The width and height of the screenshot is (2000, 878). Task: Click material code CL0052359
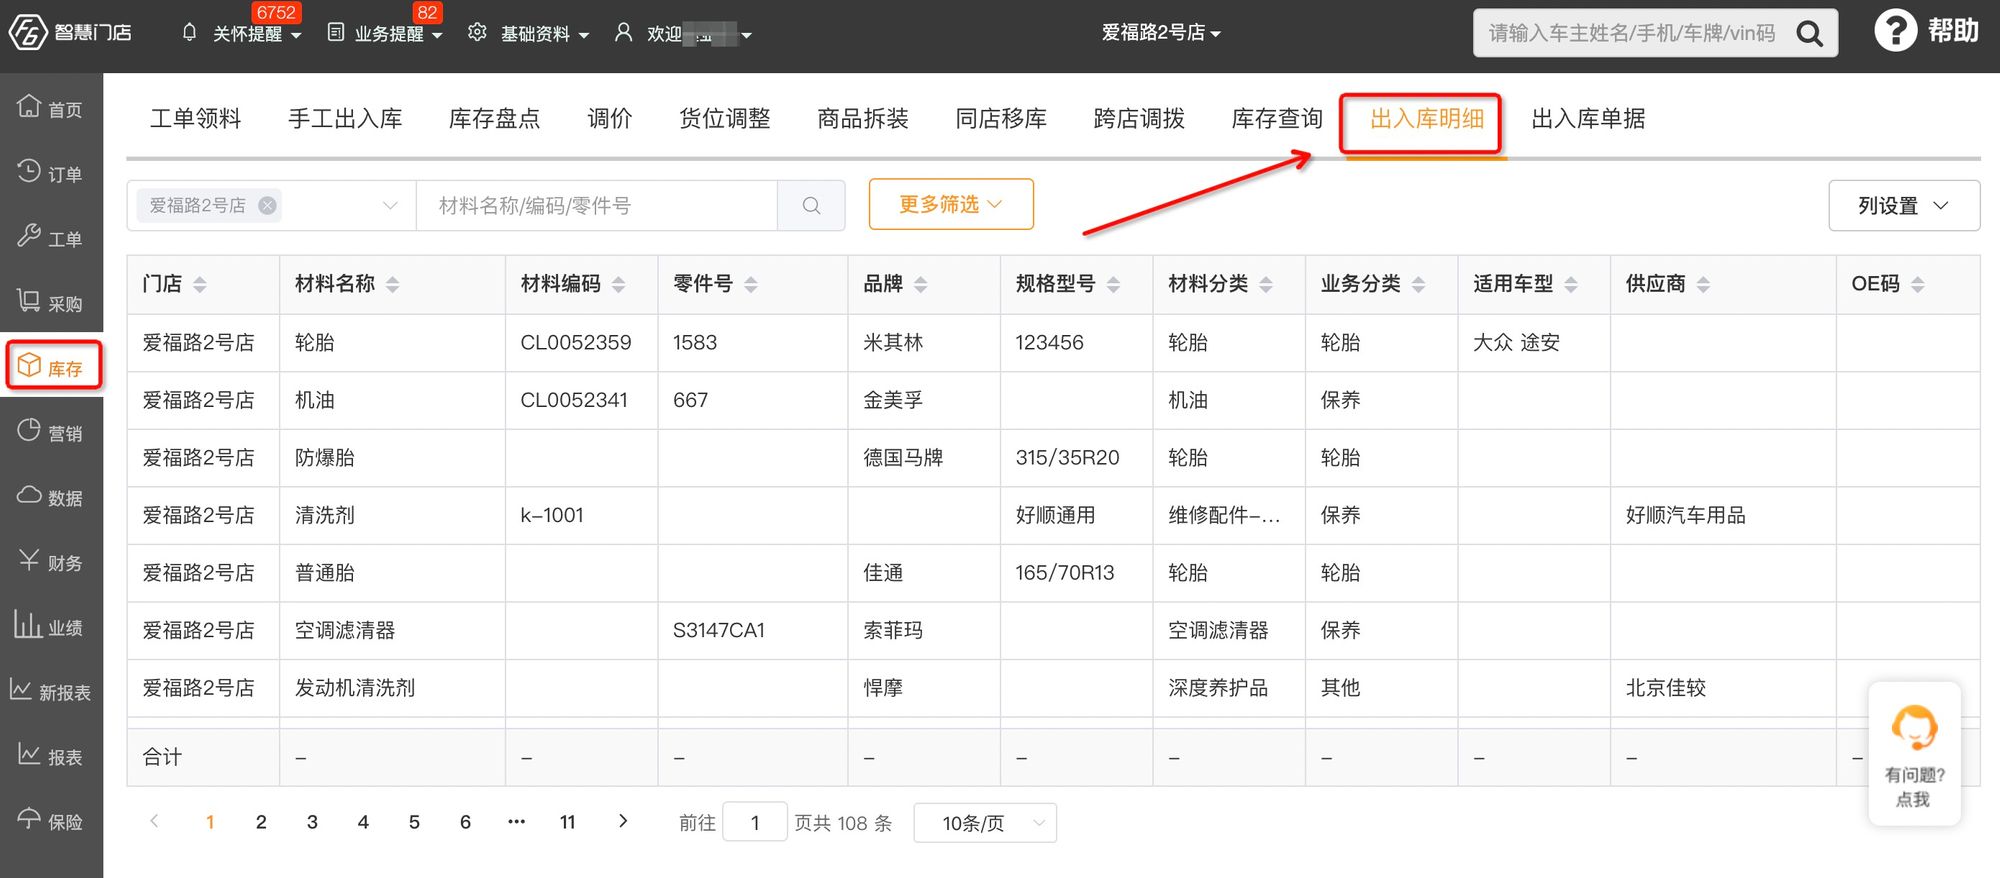[x=576, y=342]
